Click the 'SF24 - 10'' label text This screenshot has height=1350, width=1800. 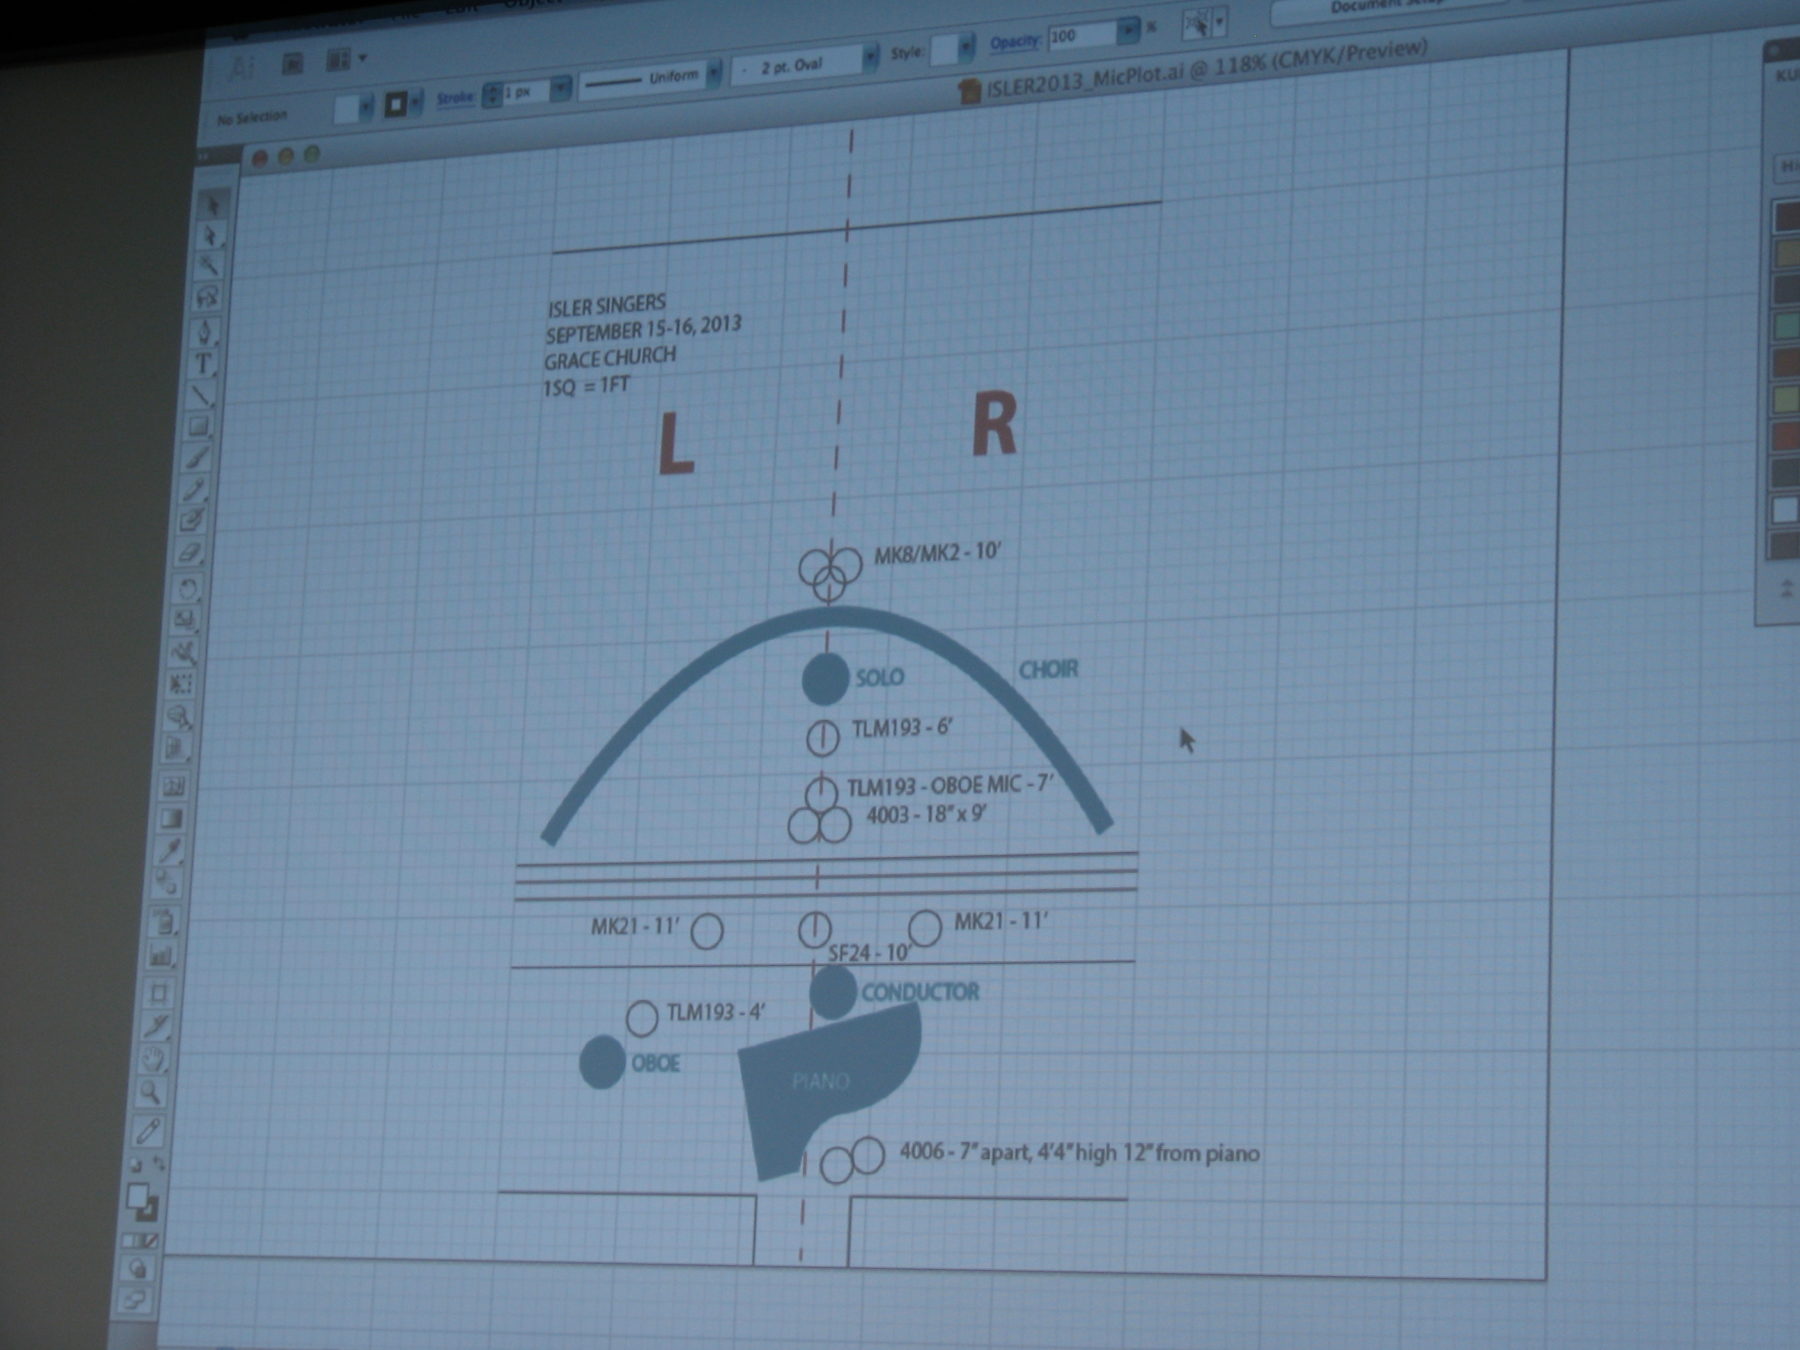[x=869, y=953]
